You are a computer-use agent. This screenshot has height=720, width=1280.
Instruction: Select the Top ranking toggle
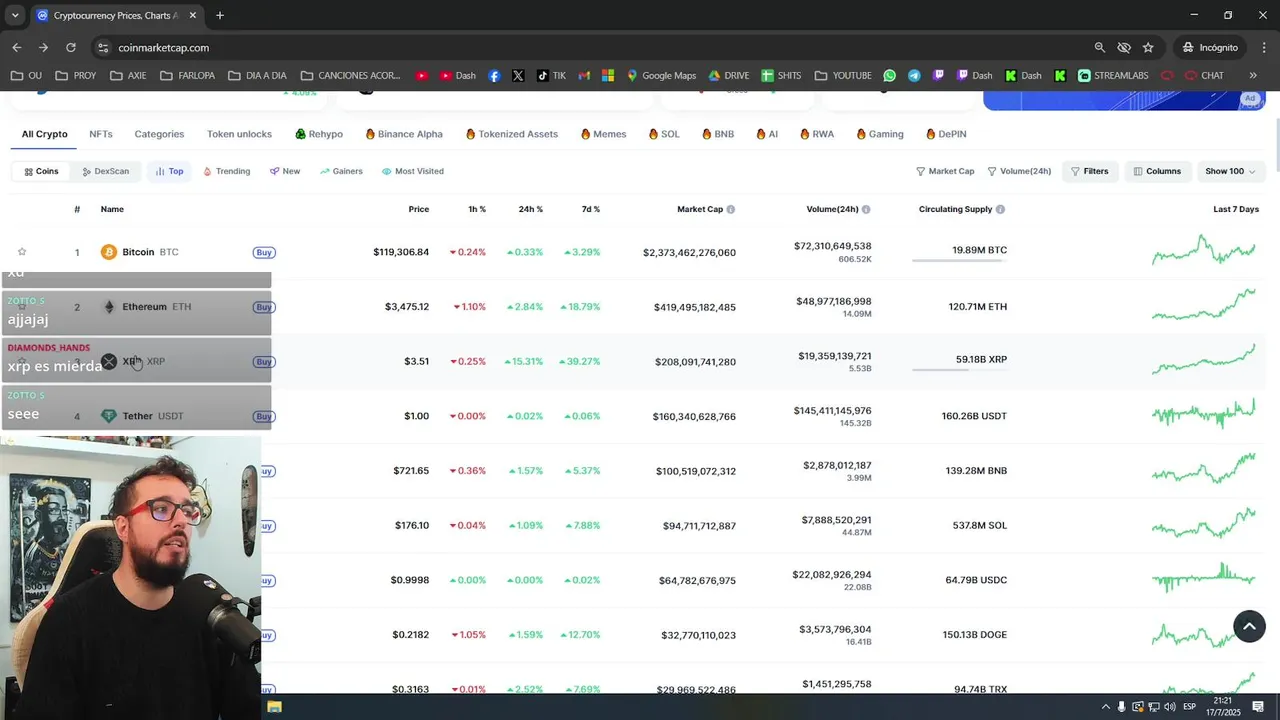click(169, 171)
